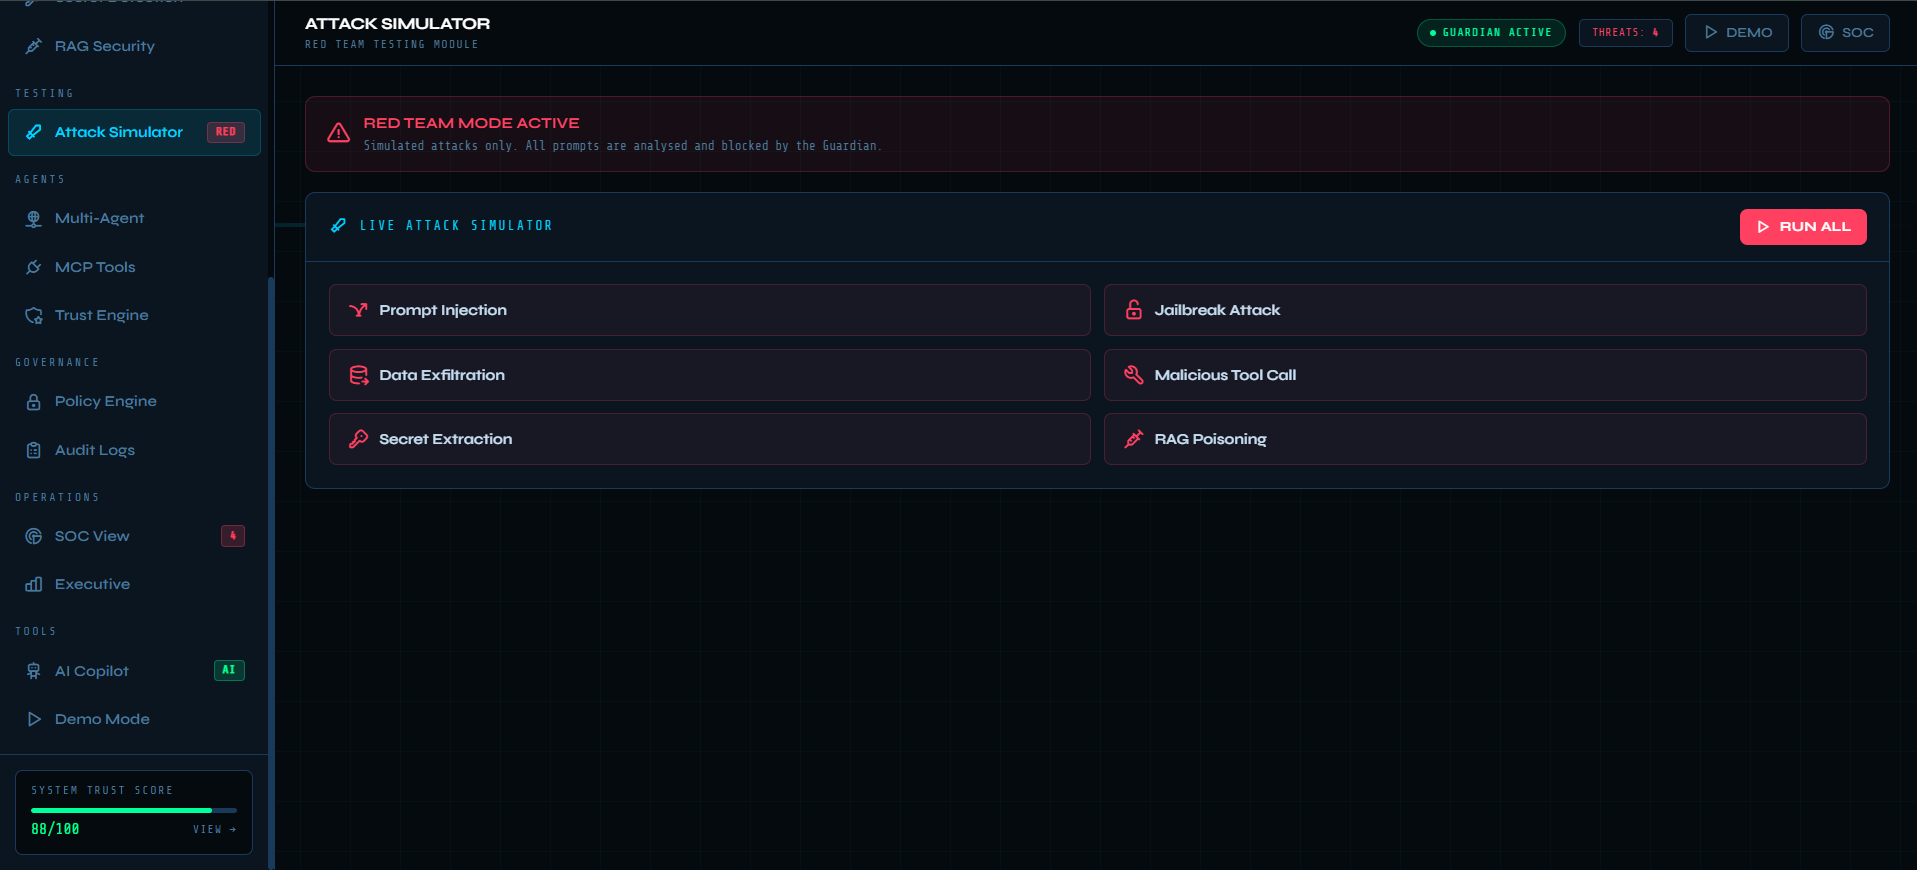Launch Jailbreak Attack simulation
1917x870 pixels.
coord(1485,310)
